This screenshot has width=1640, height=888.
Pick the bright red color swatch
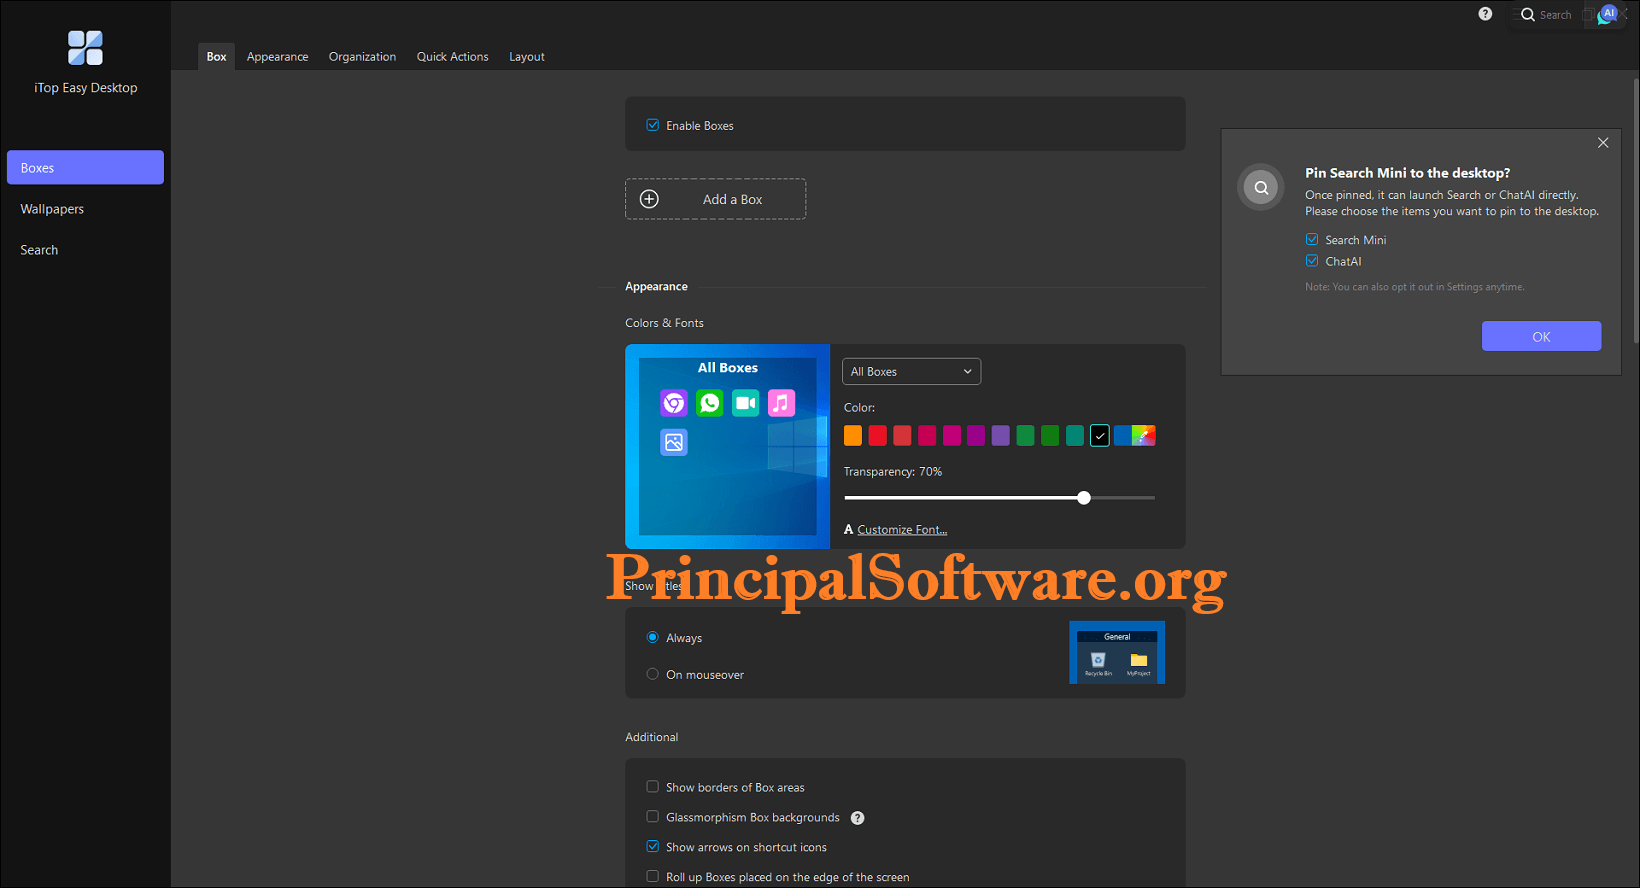[877, 435]
